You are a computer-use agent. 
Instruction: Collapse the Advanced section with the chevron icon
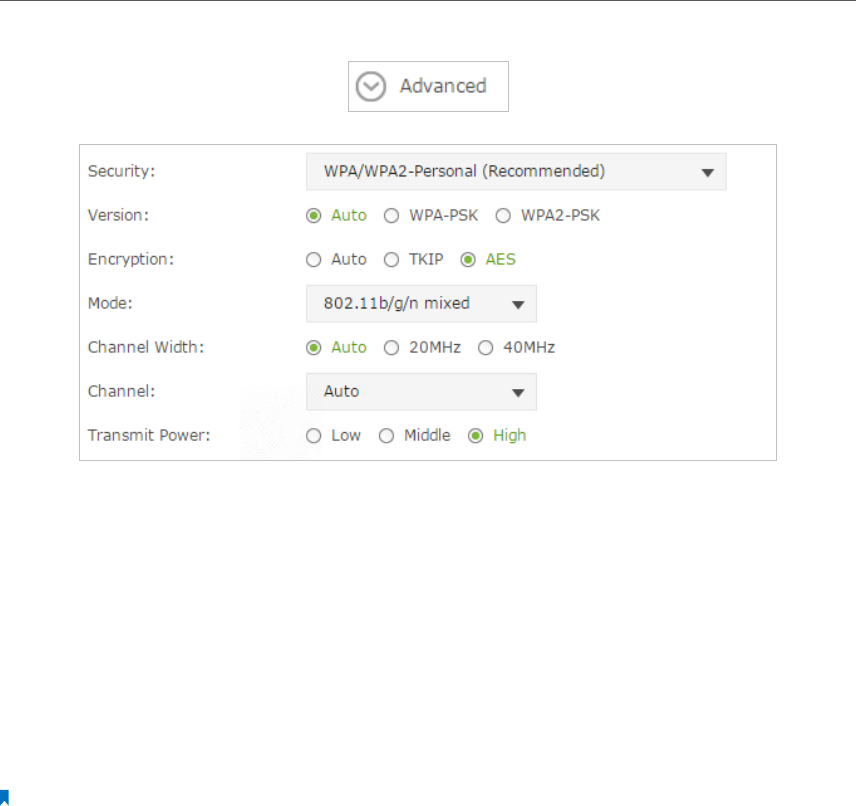371,86
